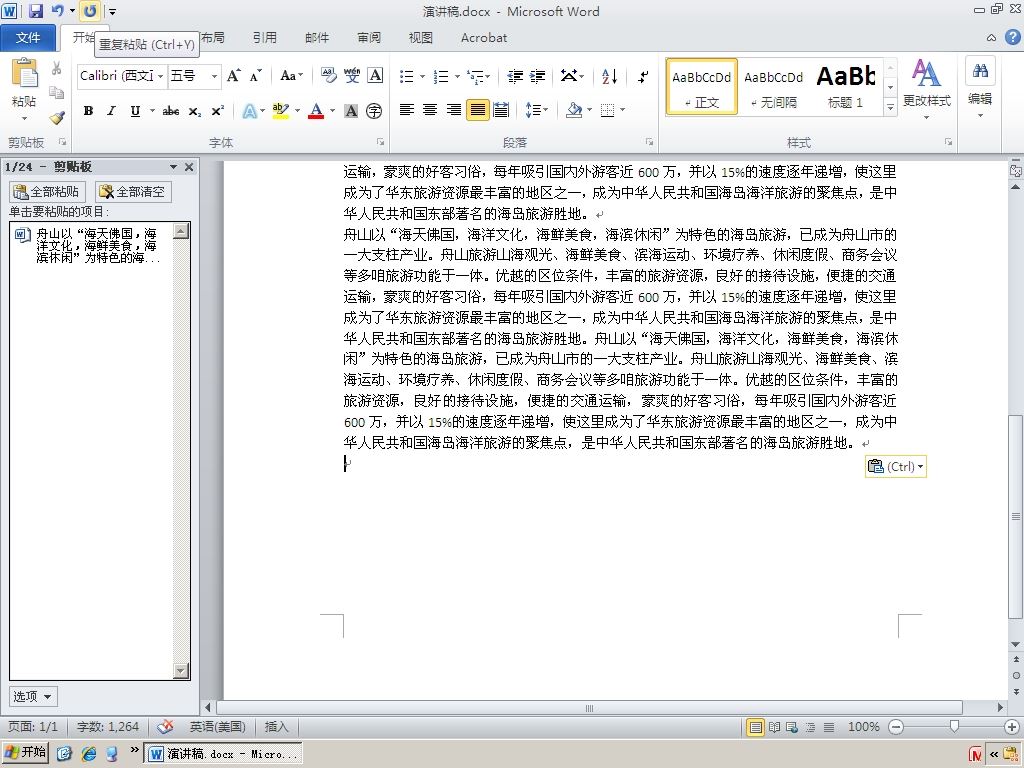Open the Word Help question mark

[x=1013, y=37]
